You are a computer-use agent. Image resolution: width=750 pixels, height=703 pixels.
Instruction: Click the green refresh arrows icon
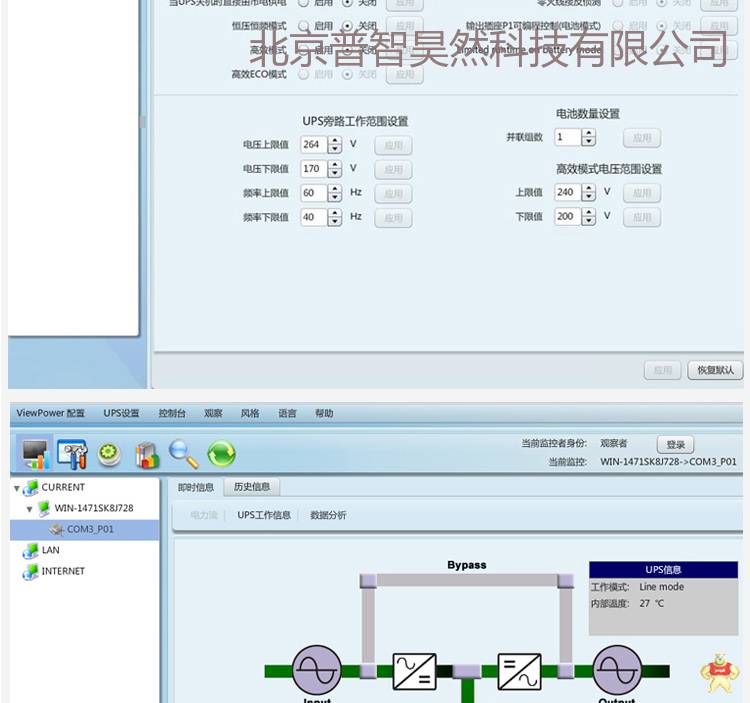pyautogui.click(x=221, y=453)
